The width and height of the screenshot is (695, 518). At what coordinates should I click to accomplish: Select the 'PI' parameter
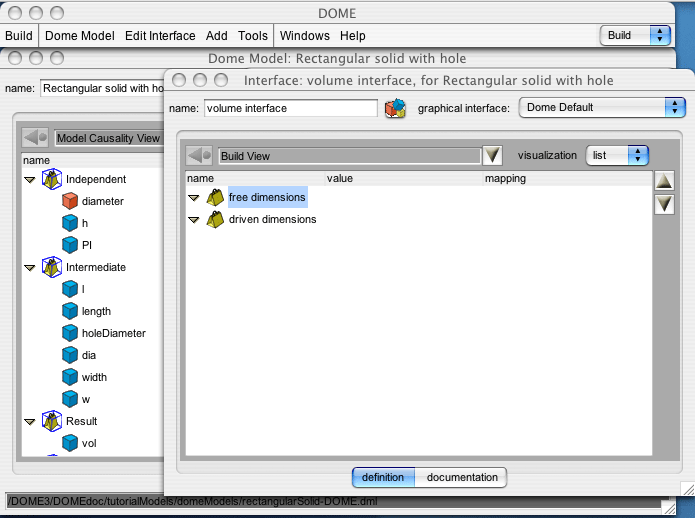click(87, 245)
